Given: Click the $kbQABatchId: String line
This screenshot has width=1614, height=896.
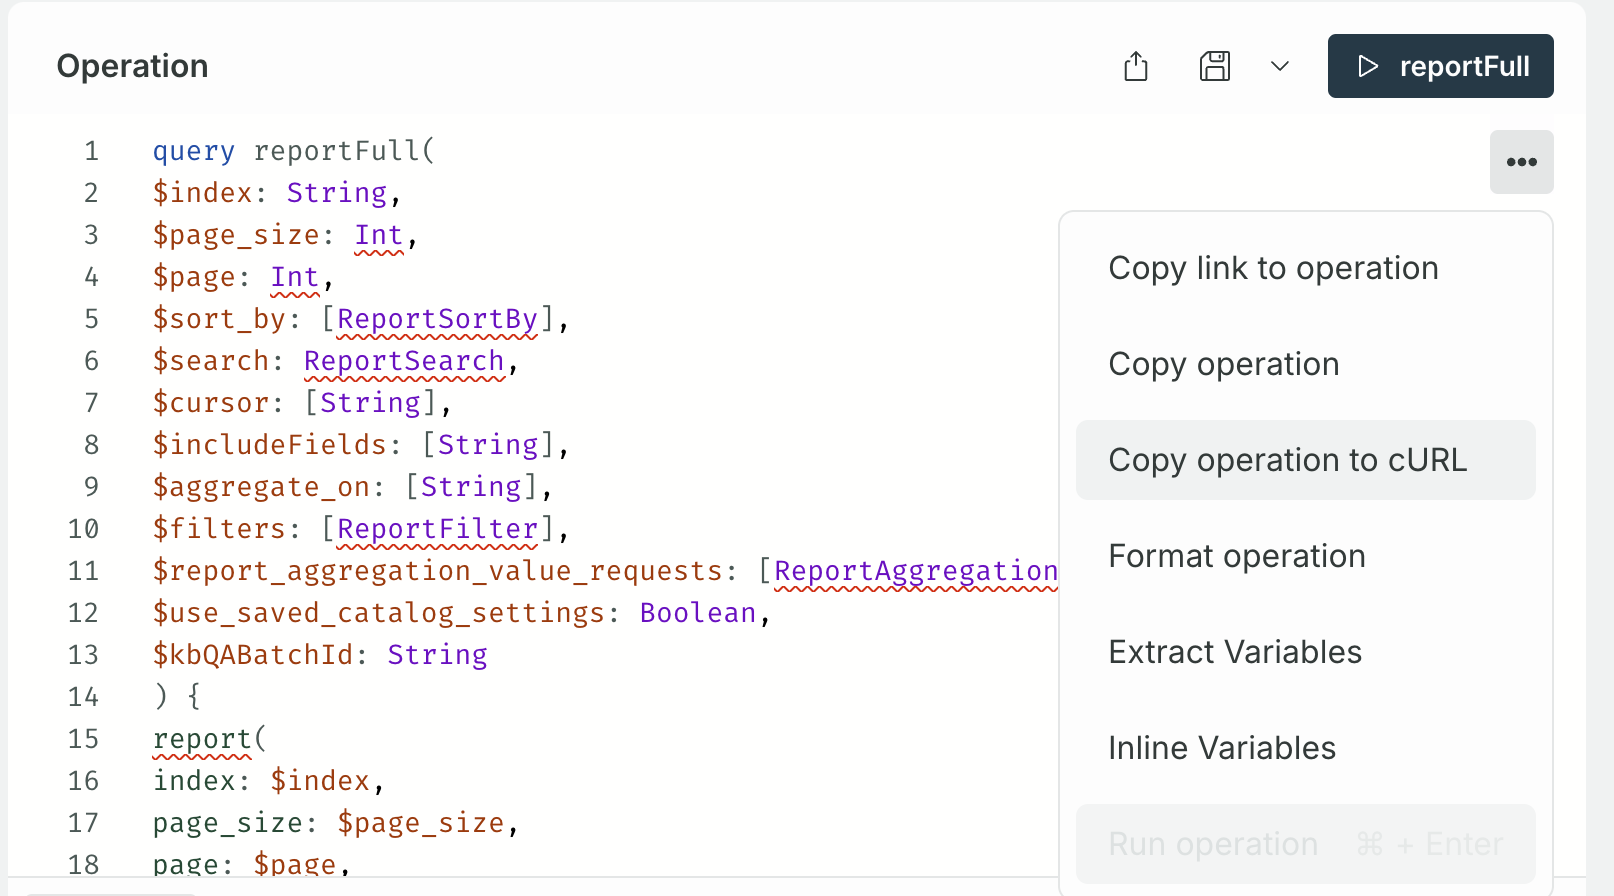Looking at the screenshot, I should pos(320,655).
